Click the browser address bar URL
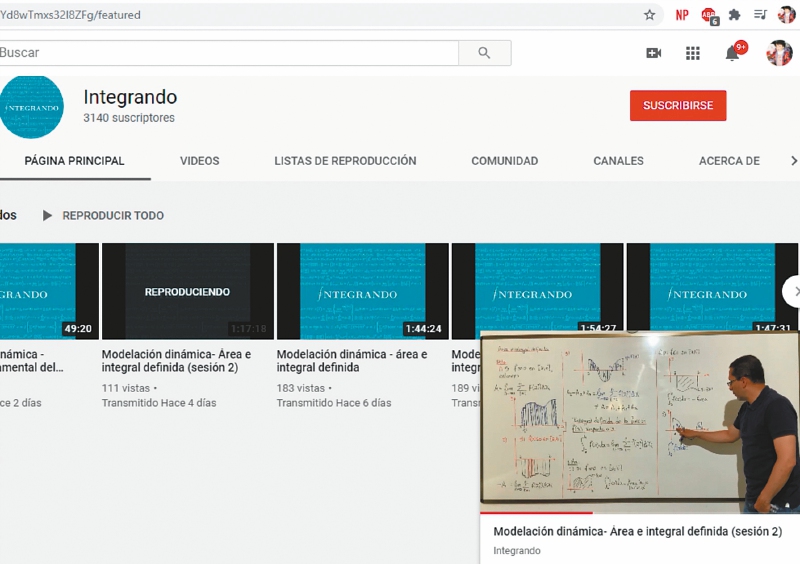This screenshot has height=564, width=800. (70, 15)
